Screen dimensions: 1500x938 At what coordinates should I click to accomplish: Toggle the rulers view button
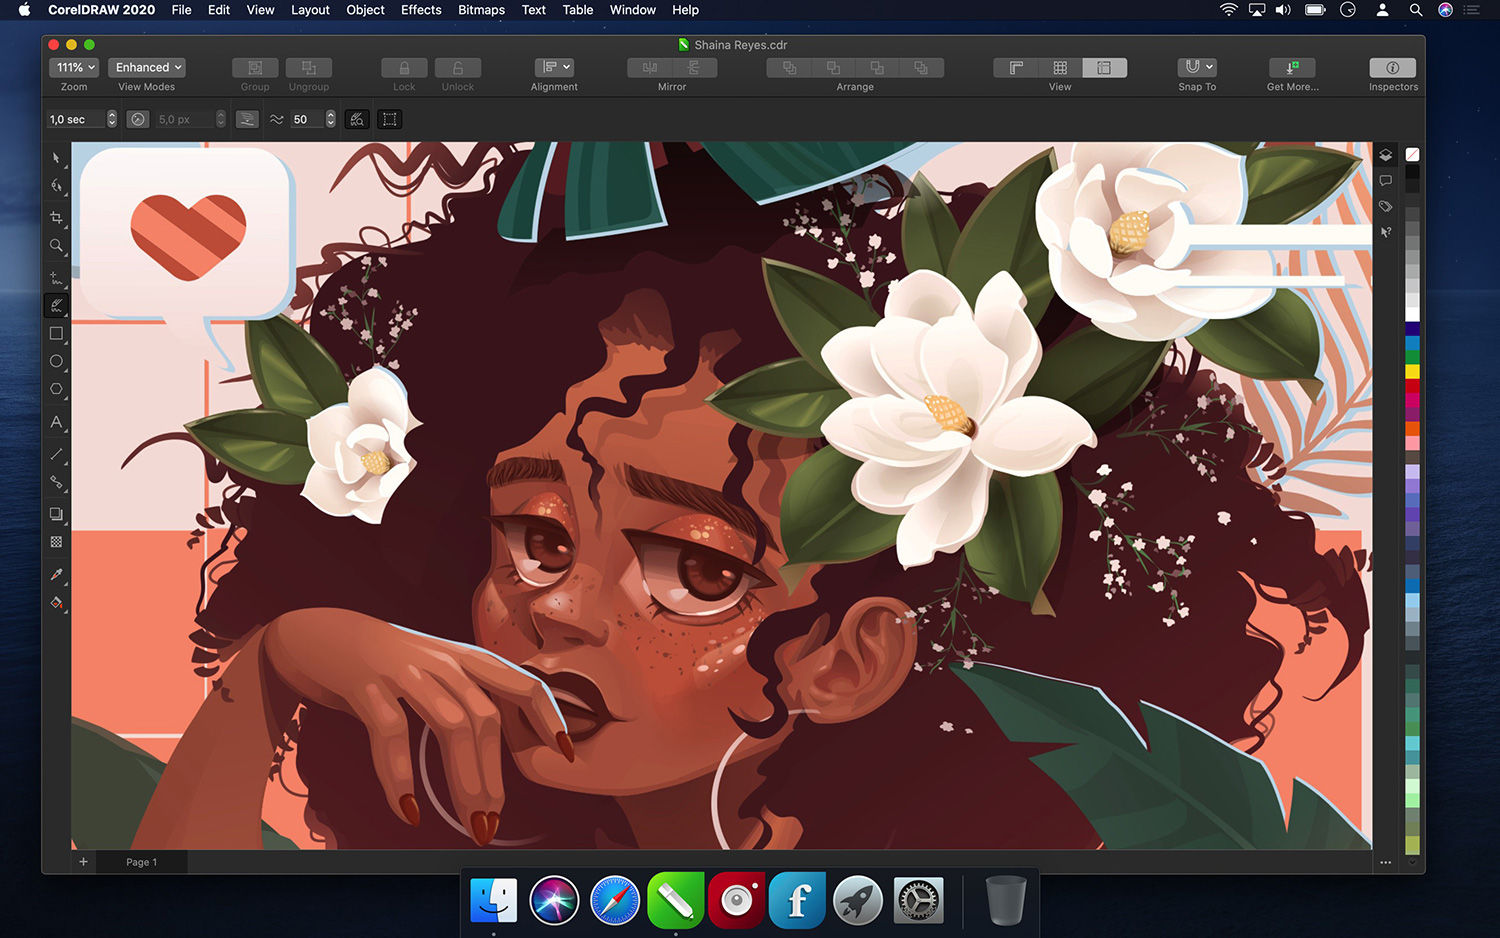(x=1016, y=68)
